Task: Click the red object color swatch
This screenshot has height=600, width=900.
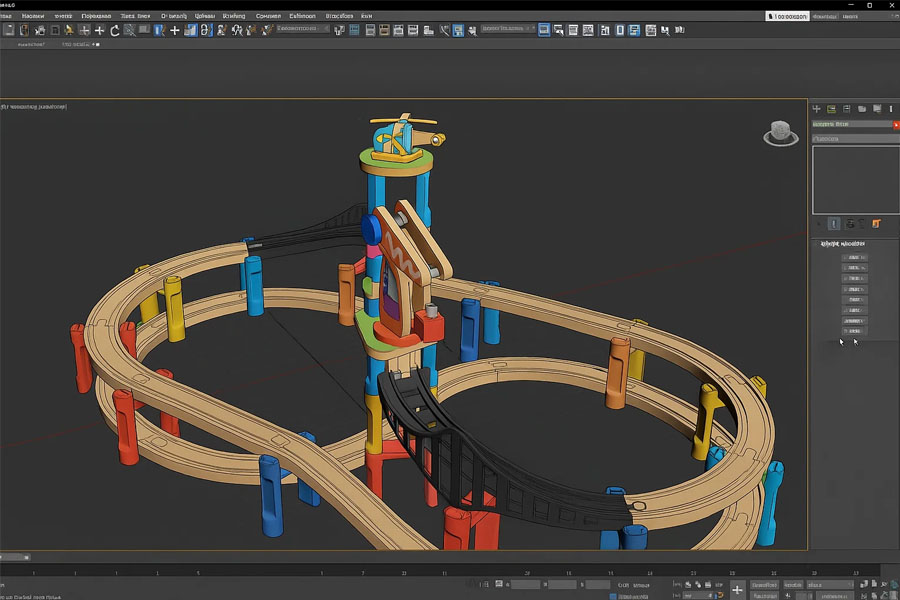Action: click(895, 124)
